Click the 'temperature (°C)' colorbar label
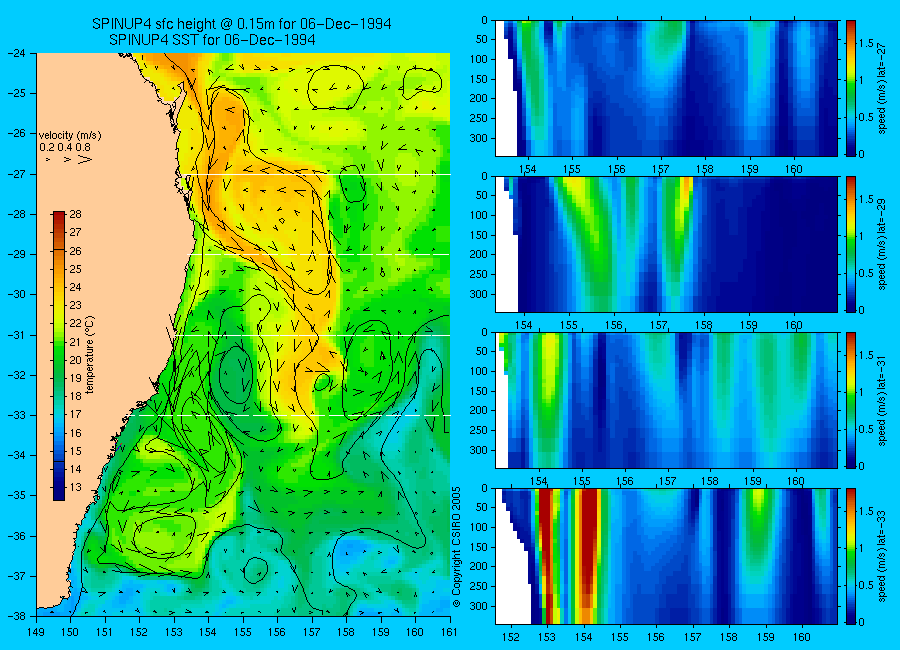This screenshot has width=900, height=650. [90, 355]
